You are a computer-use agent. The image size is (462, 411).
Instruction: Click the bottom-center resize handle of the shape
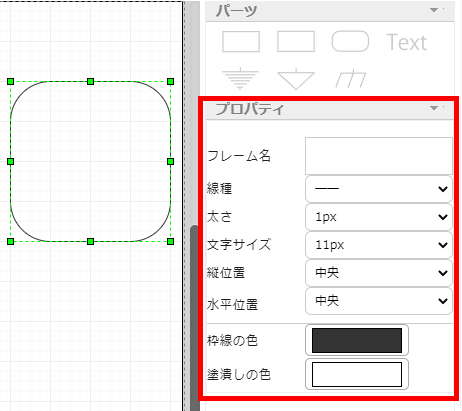point(90,241)
